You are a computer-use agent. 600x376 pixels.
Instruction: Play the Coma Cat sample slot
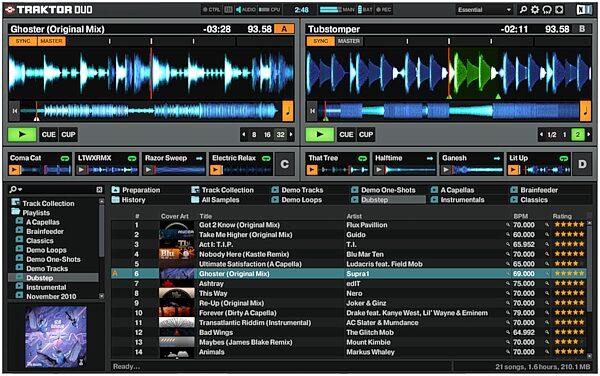pyautogui.click(x=15, y=169)
